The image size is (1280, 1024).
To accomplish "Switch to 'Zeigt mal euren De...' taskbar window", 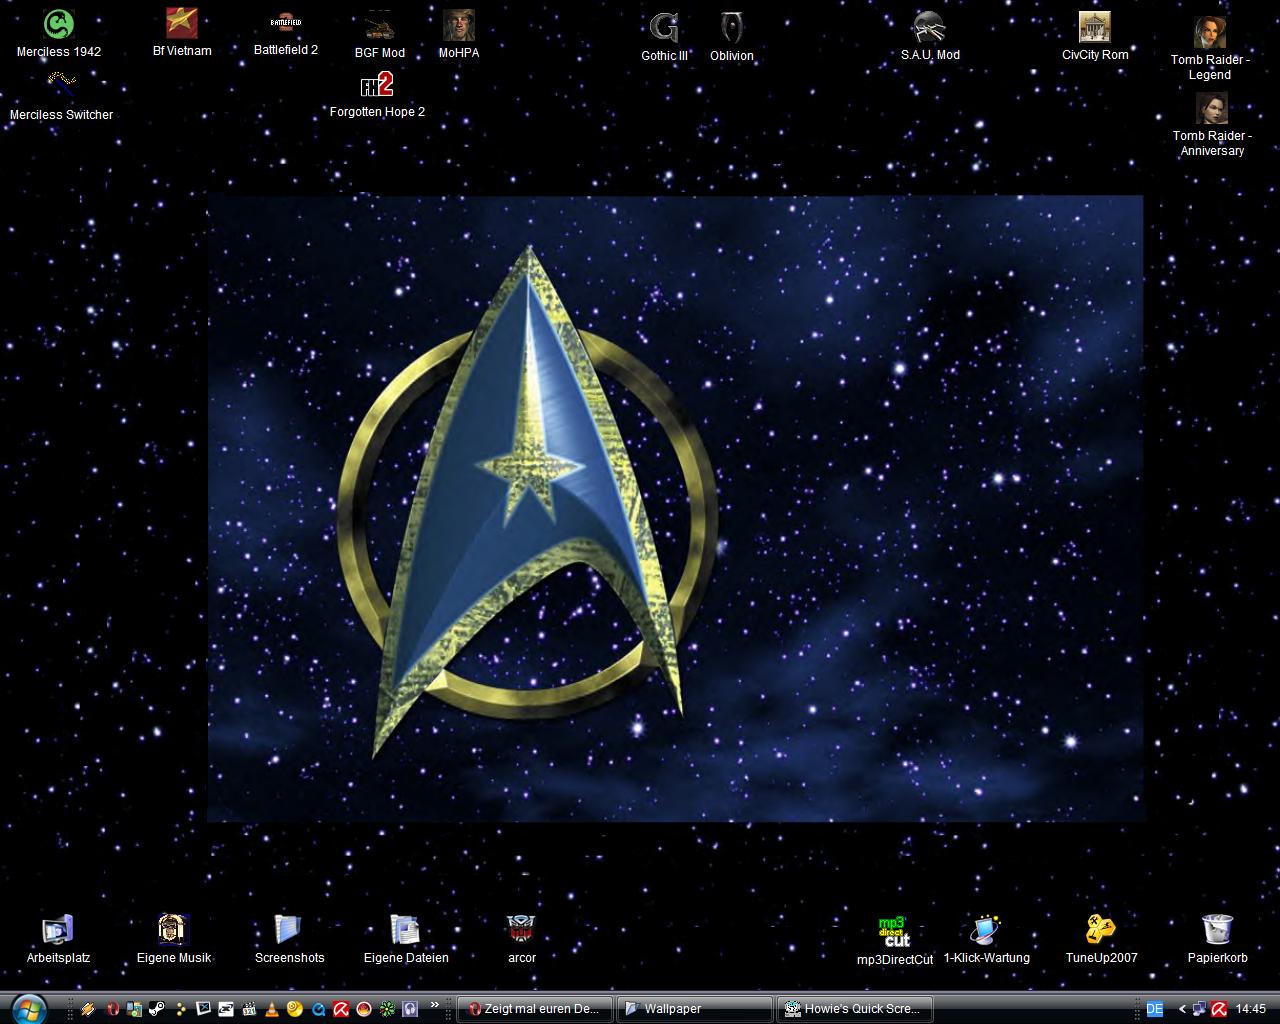I will click(x=535, y=1009).
